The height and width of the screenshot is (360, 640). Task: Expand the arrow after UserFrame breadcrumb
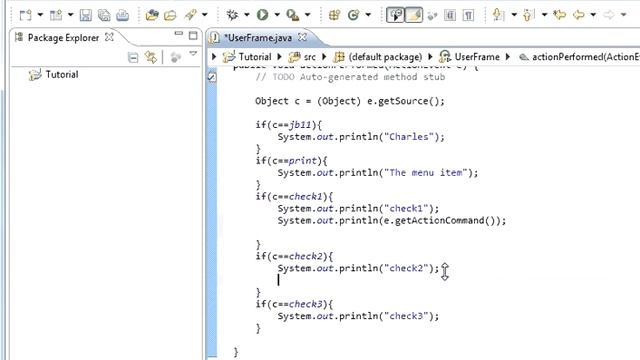[508, 57]
